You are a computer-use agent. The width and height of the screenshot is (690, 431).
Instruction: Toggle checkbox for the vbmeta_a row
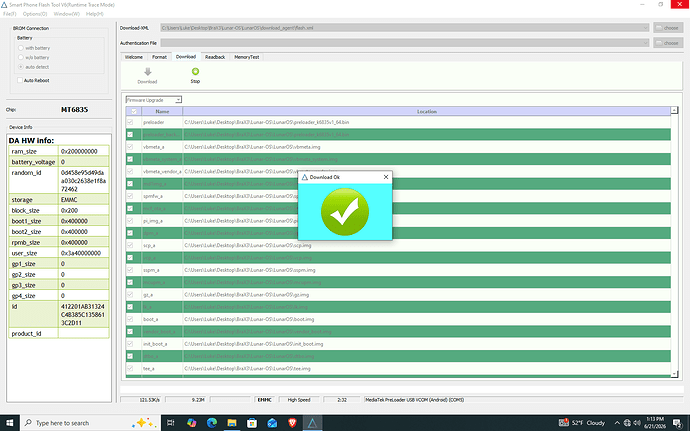click(x=130, y=147)
